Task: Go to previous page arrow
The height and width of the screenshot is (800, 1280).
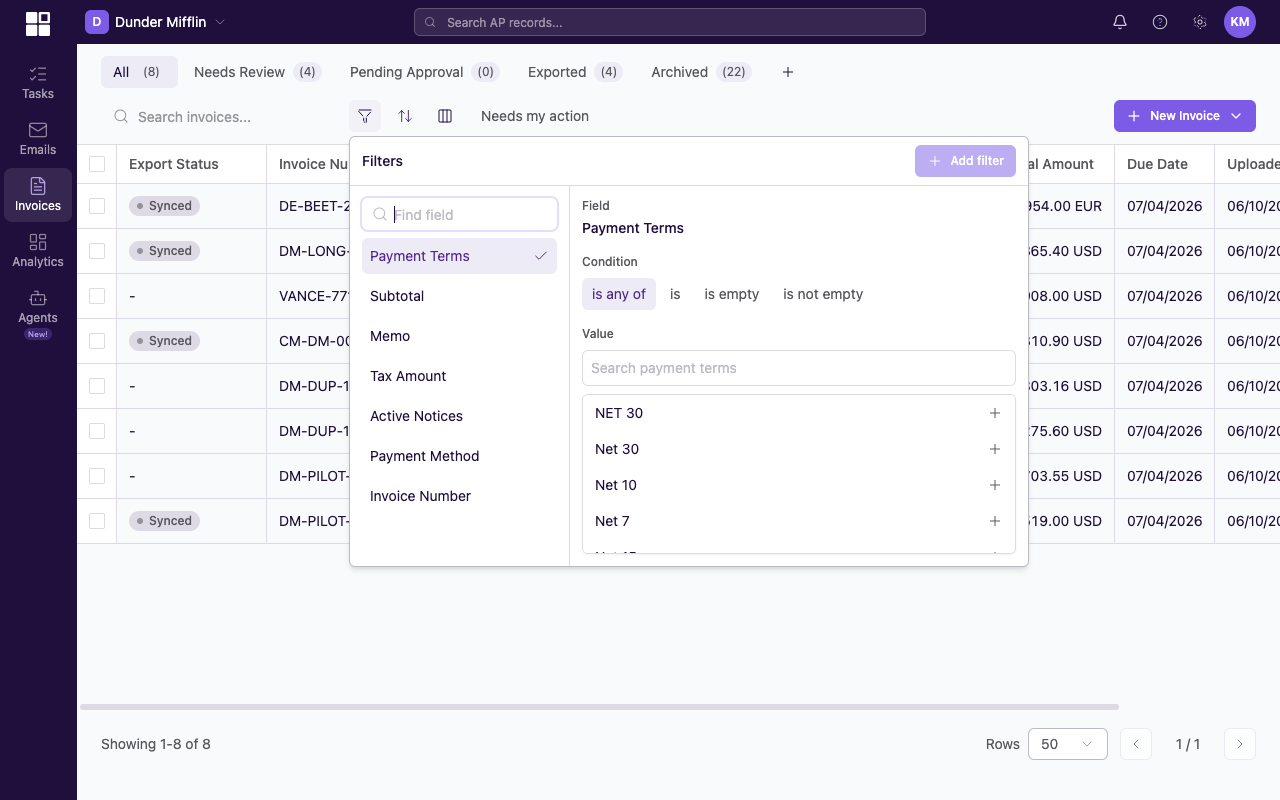Action: [x=1136, y=744]
